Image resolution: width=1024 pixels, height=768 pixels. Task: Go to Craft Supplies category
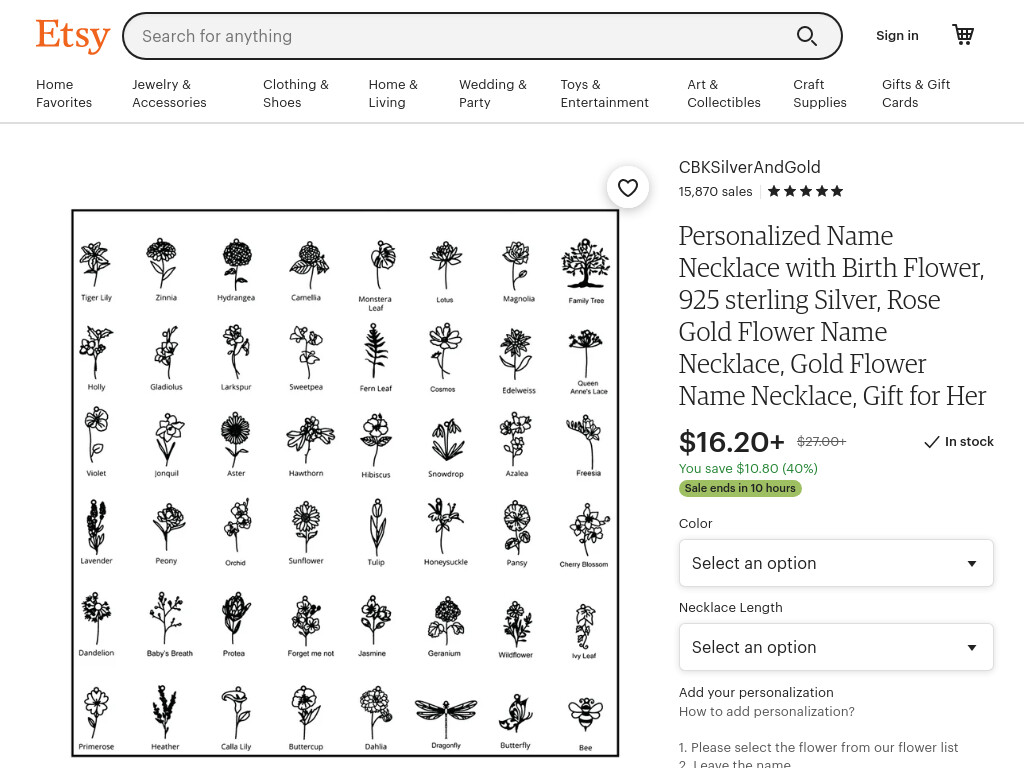coord(820,93)
